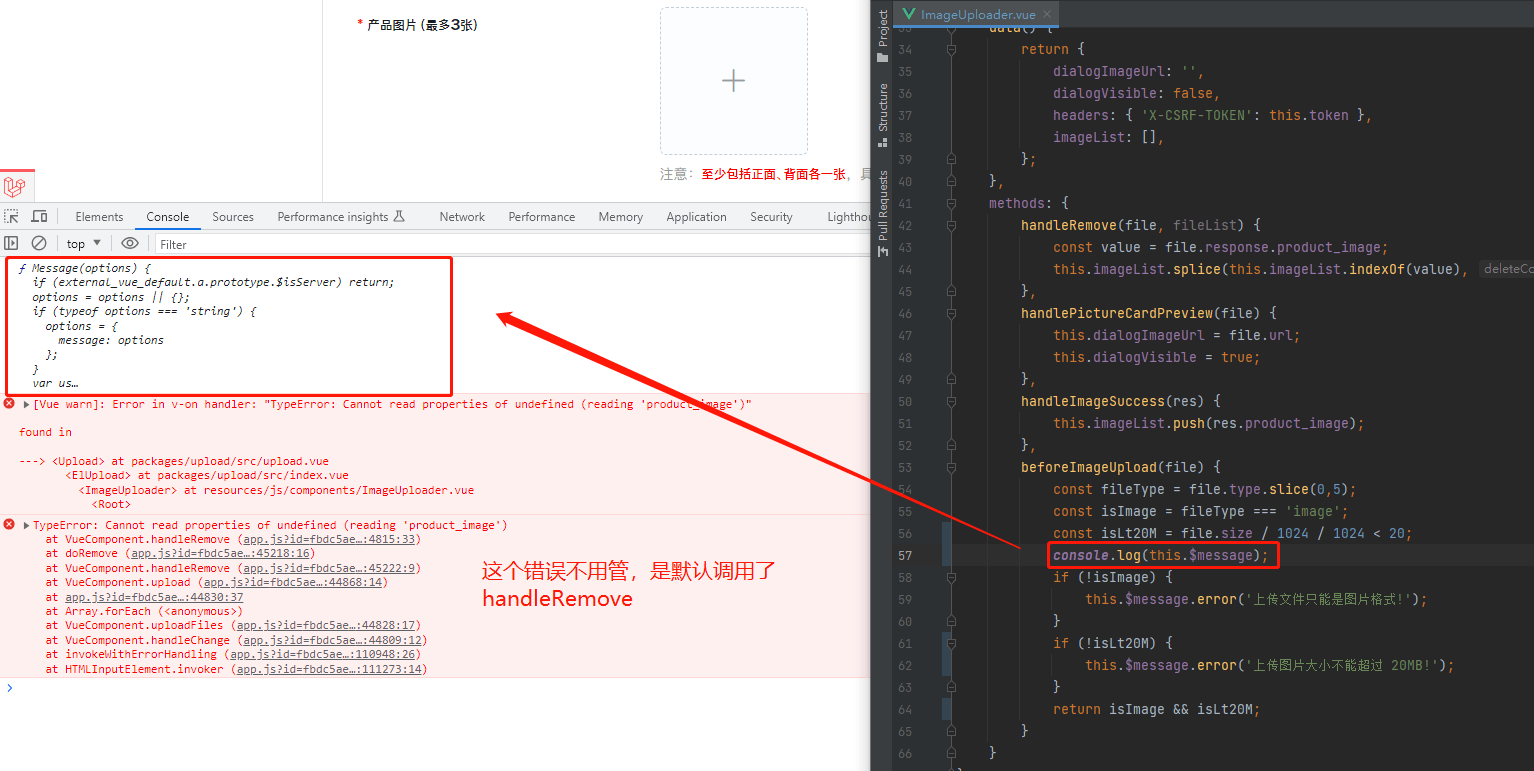Collapse the methods block at line 41
Screen dimensions: 1534x771
(951, 203)
